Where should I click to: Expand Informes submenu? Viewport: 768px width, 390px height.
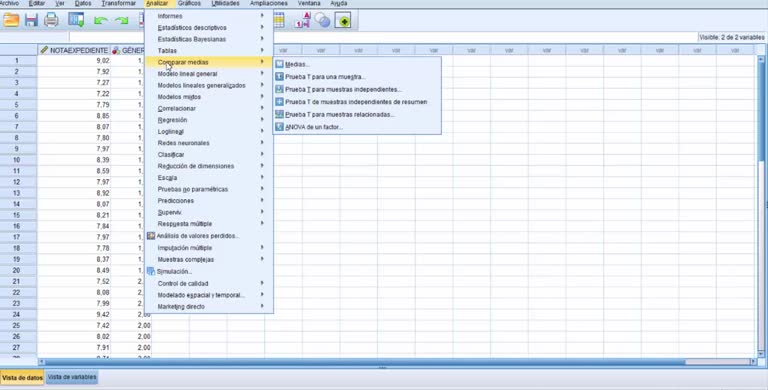tap(209, 16)
